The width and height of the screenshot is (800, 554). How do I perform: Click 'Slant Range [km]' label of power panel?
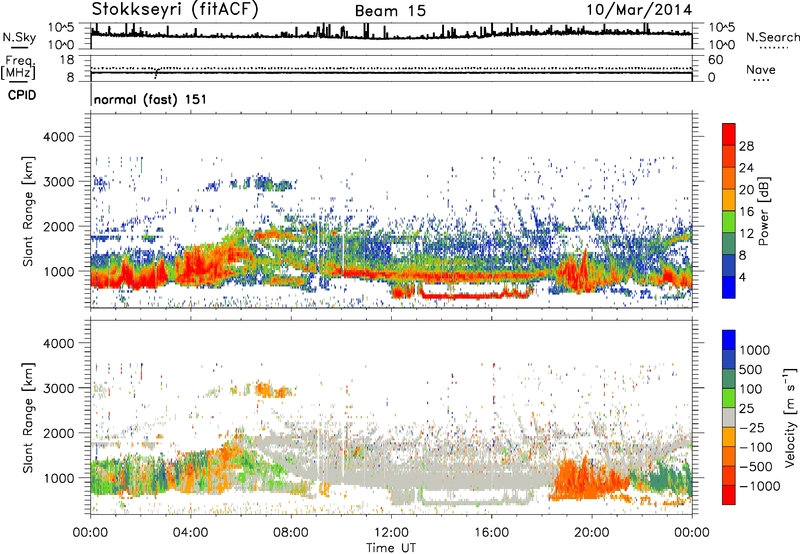28,211
